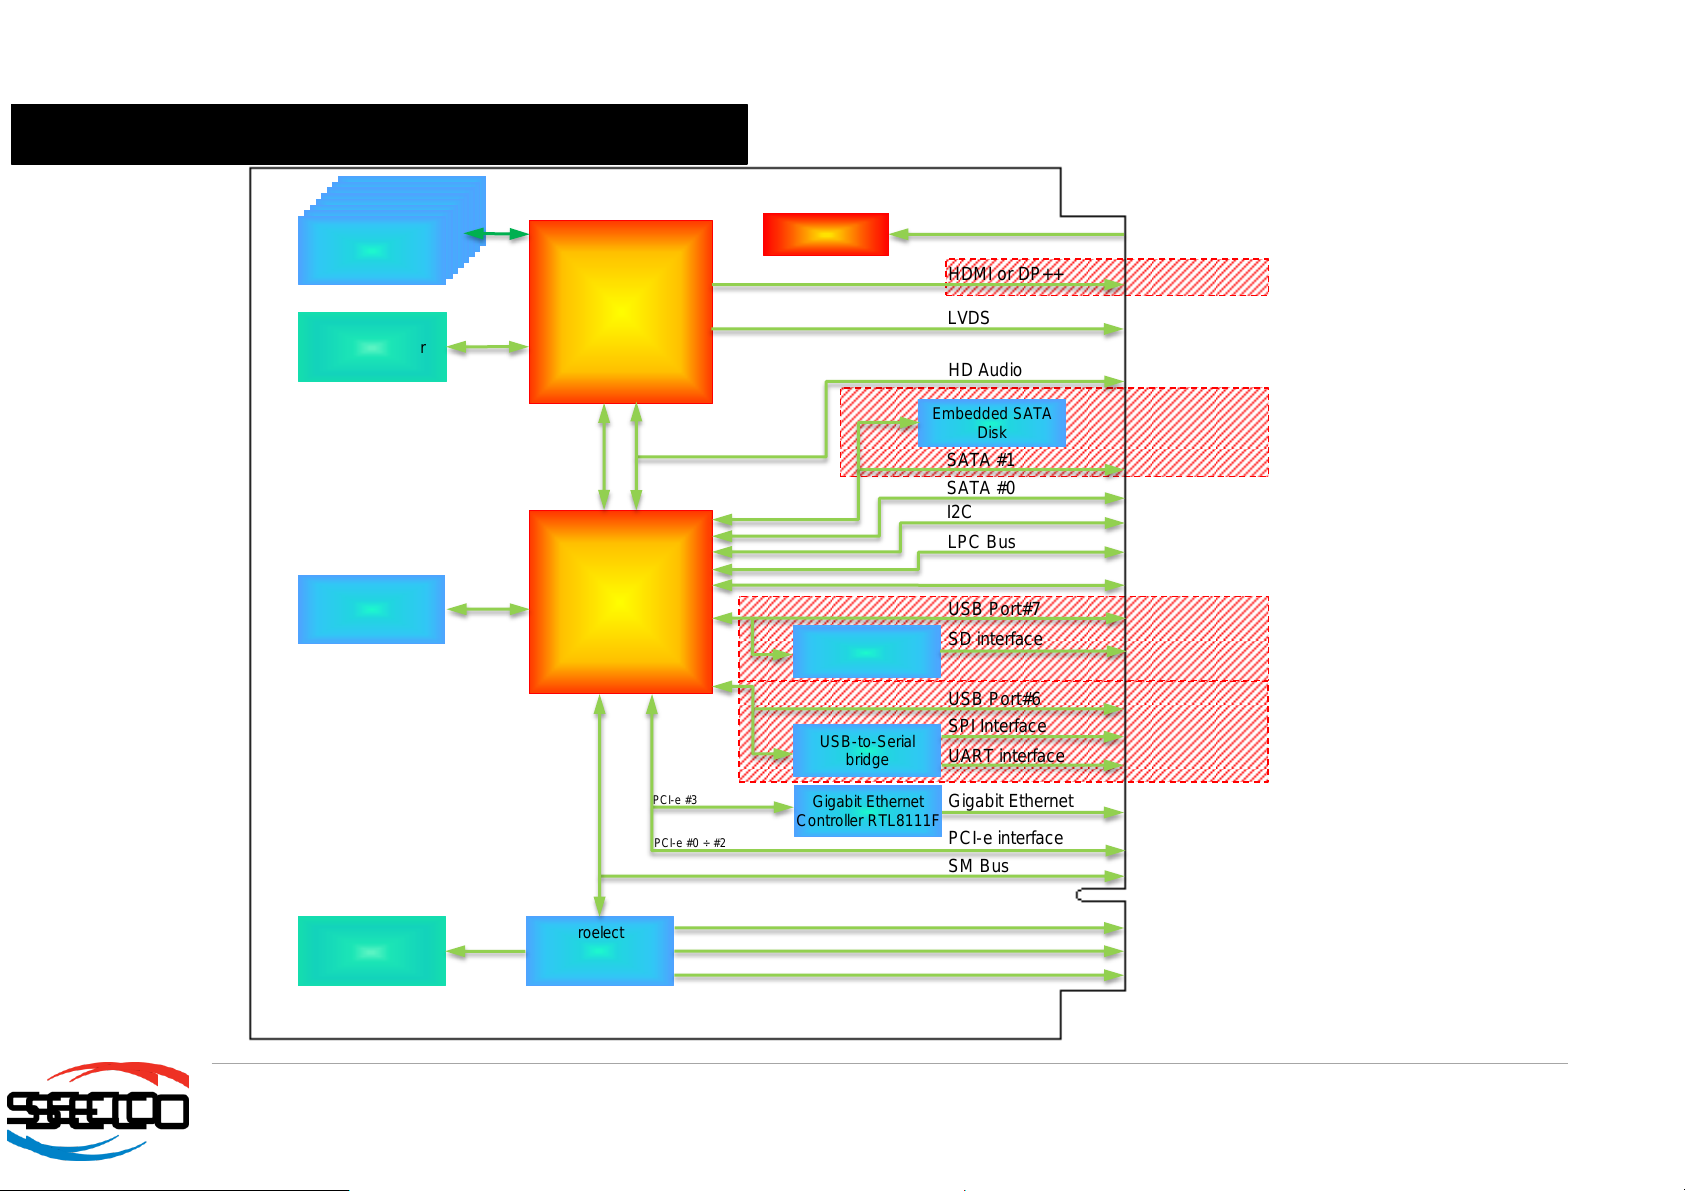Click the small PCI-e #0 ÷ #2 label
Screen dimensions: 1685x1191
point(690,843)
